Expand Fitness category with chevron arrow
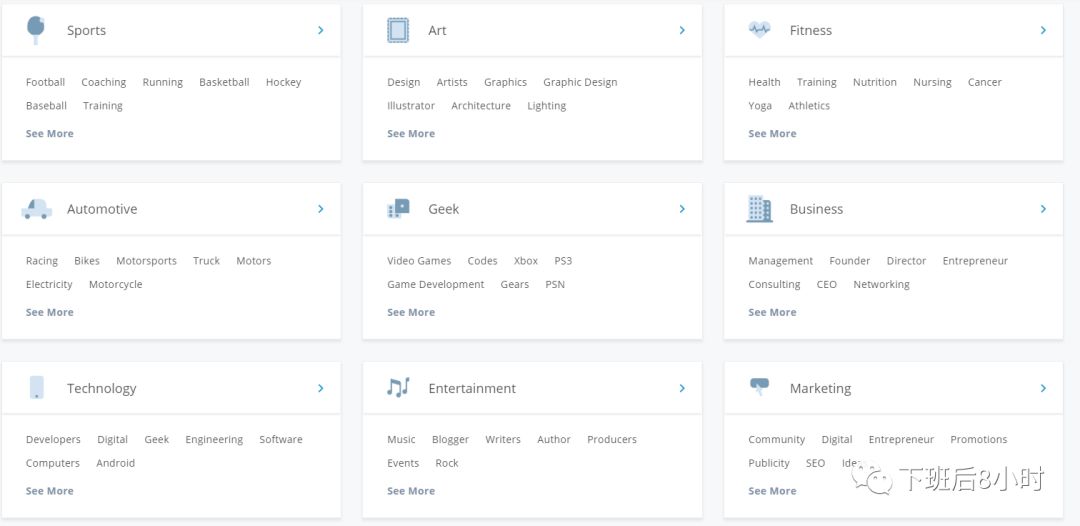This screenshot has height=526, width=1080. point(1043,30)
